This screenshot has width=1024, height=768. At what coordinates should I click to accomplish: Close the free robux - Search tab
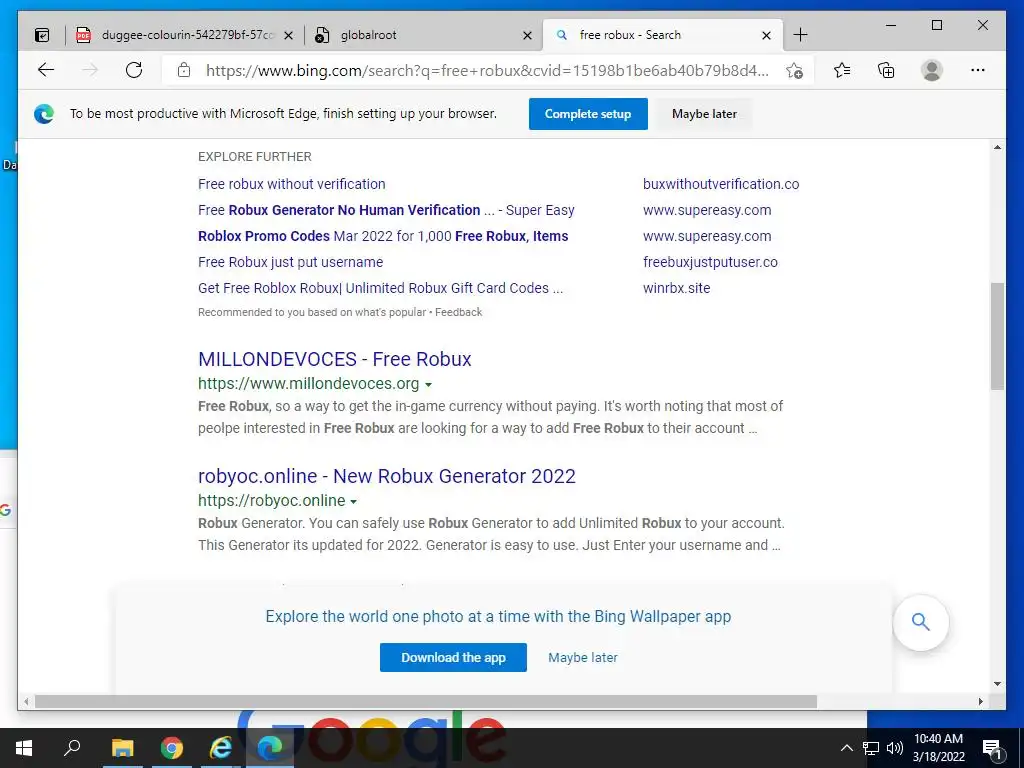pyautogui.click(x=766, y=35)
